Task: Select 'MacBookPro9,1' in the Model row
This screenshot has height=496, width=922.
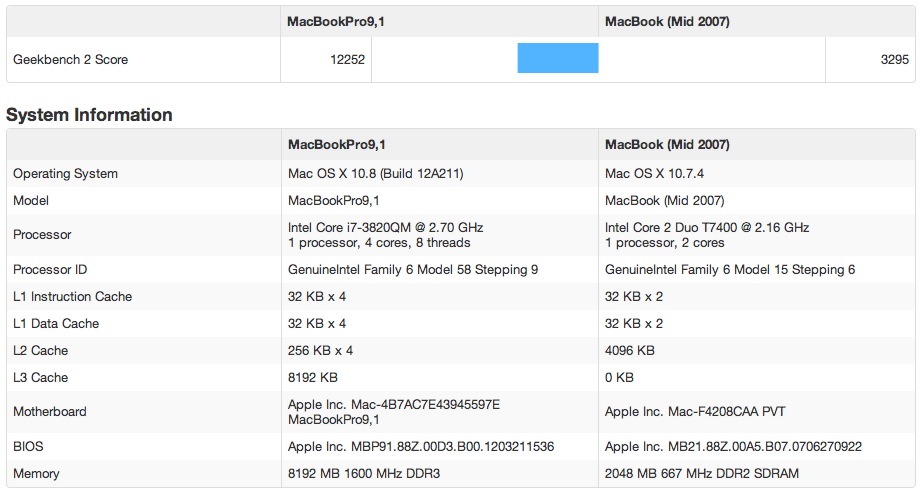Action: 333,200
